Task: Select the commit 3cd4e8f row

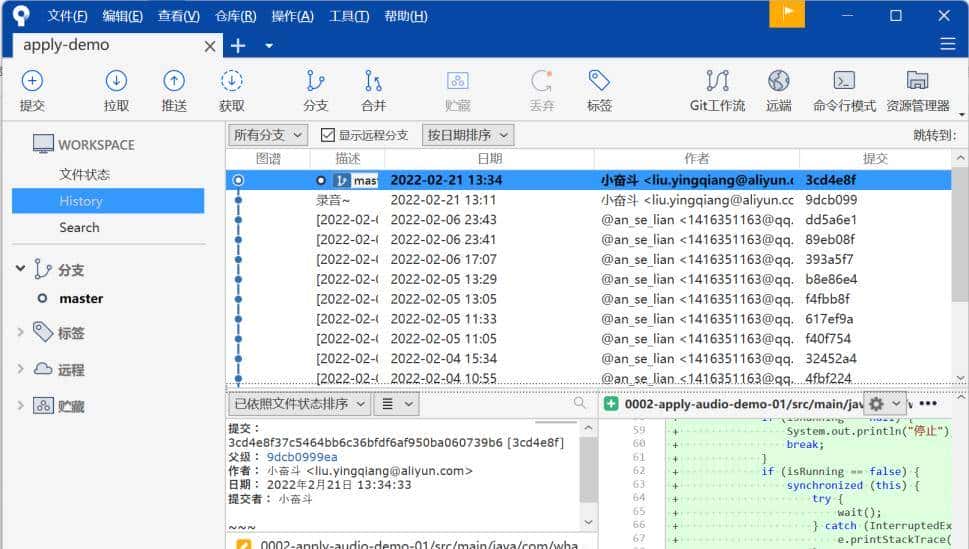Action: coord(588,180)
